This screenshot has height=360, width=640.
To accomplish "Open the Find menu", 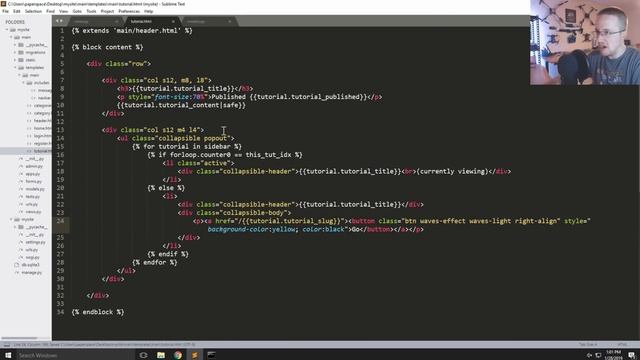I will (x=51, y=11).
